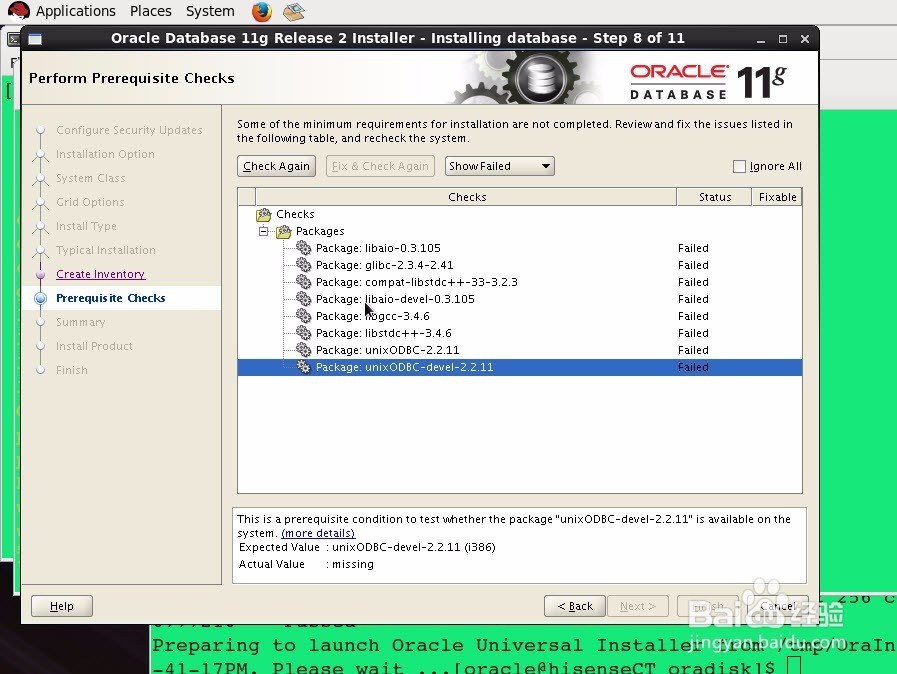This screenshot has height=674, width=897.
Task: Click the Checks root tree label
Action: 295,214
